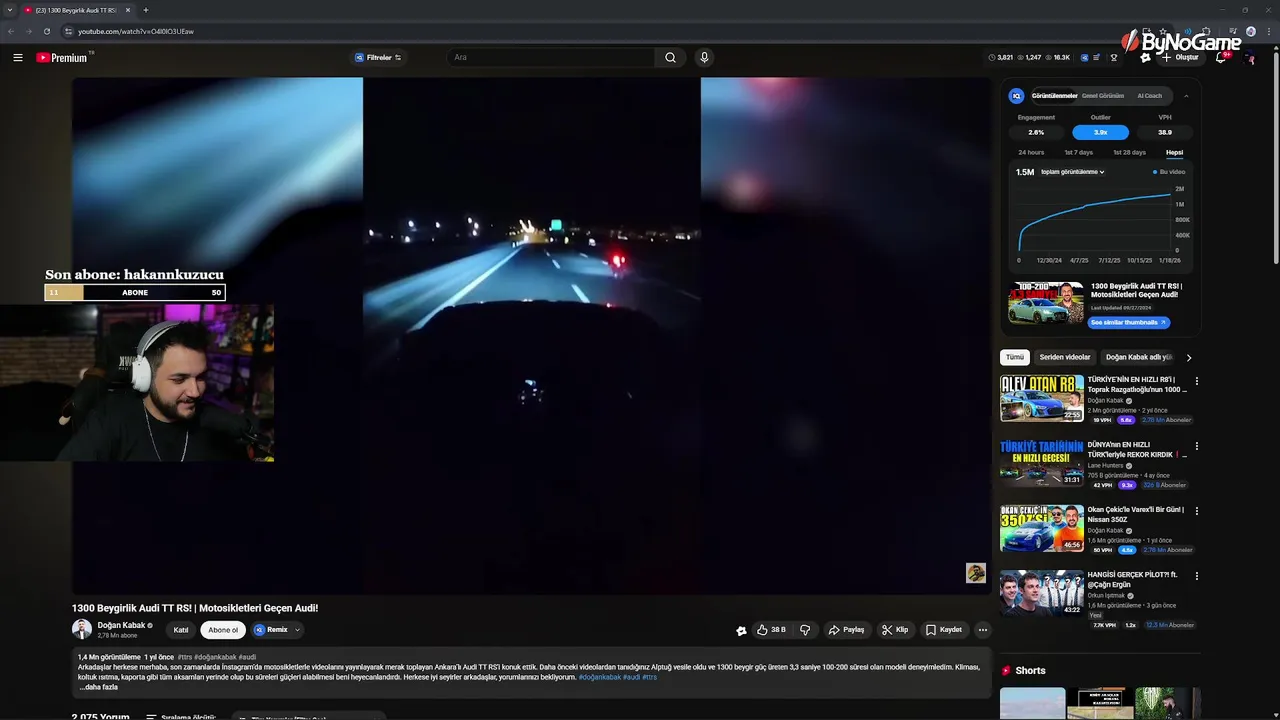Open the HANGİSİ GERÇEK PİLOT thumbnail
This screenshot has width=1280, height=720.
pyautogui.click(x=1042, y=593)
